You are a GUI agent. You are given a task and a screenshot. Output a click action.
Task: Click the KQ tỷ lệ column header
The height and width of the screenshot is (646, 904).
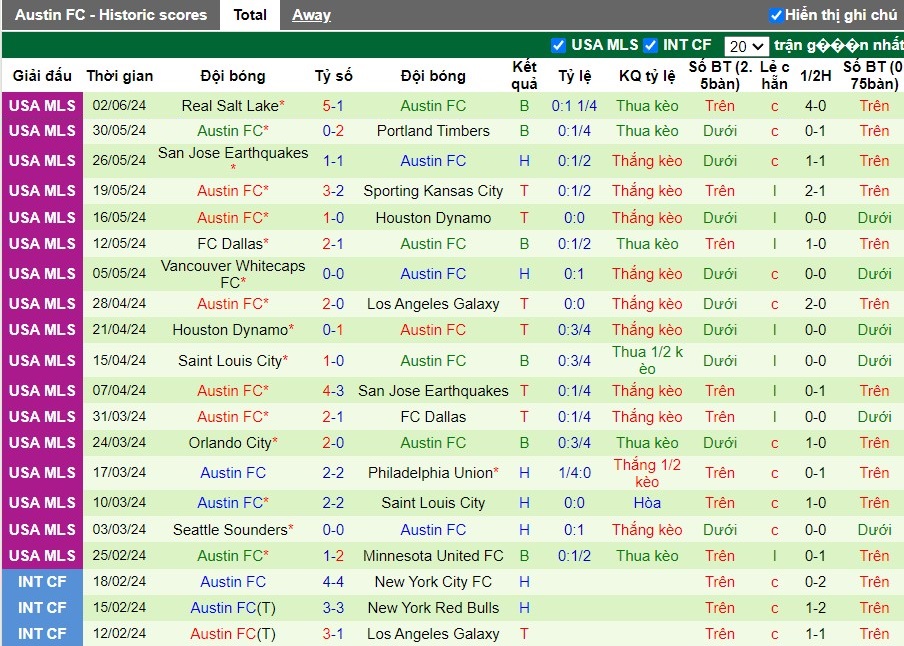coord(647,76)
